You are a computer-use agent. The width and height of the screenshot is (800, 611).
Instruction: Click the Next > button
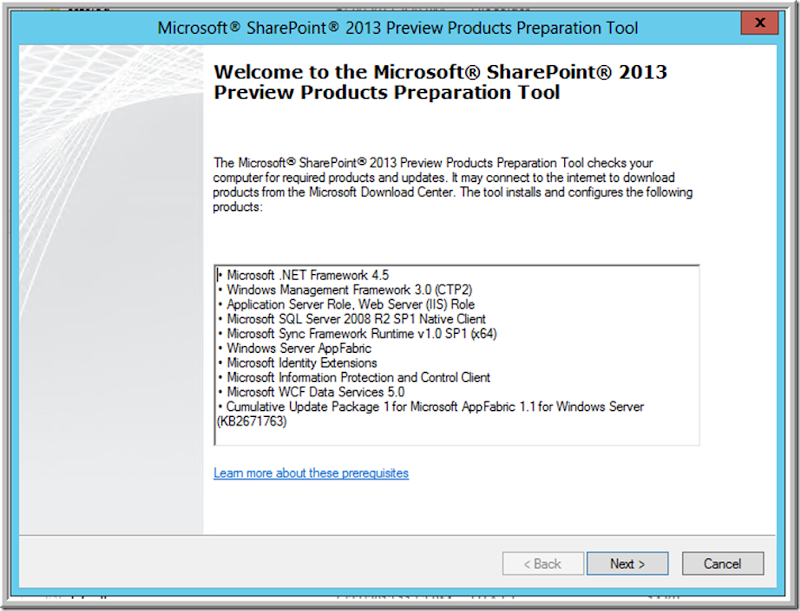coord(627,564)
